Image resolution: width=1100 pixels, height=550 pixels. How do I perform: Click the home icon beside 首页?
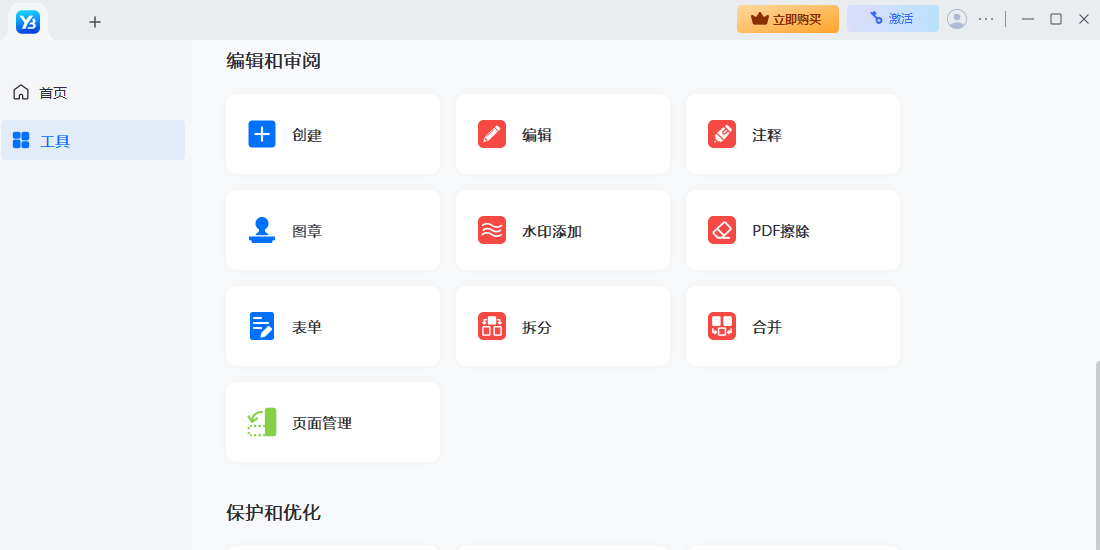(21, 92)
